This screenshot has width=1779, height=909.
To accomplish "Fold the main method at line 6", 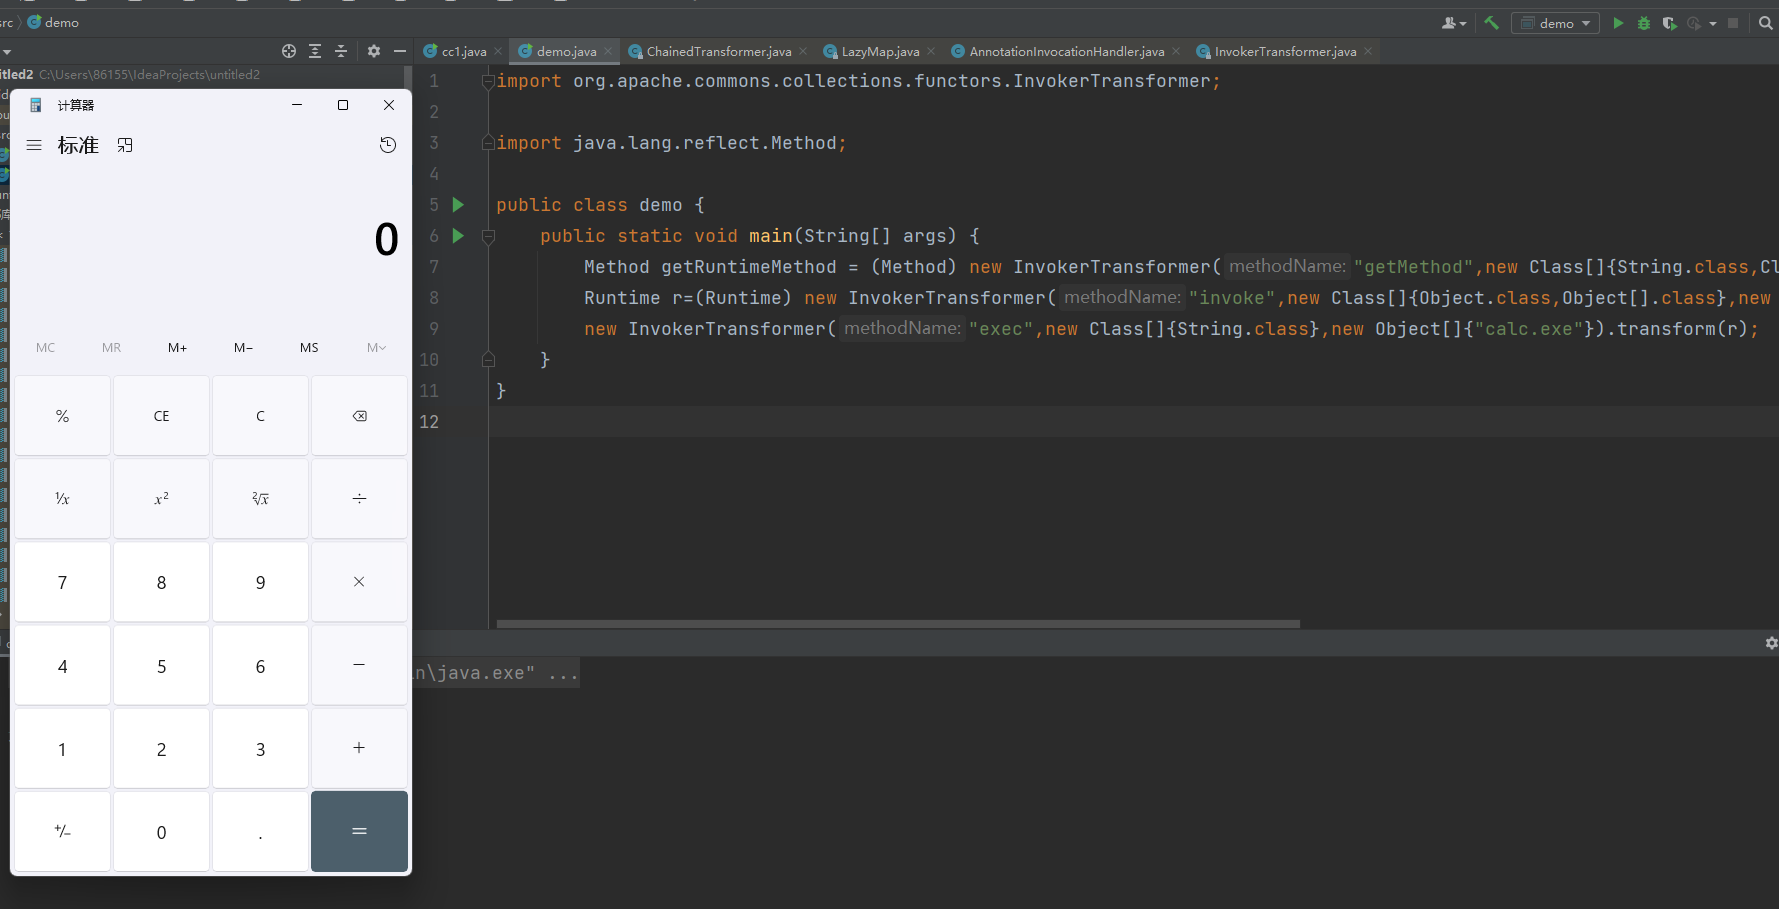I will tap(488, 236).
